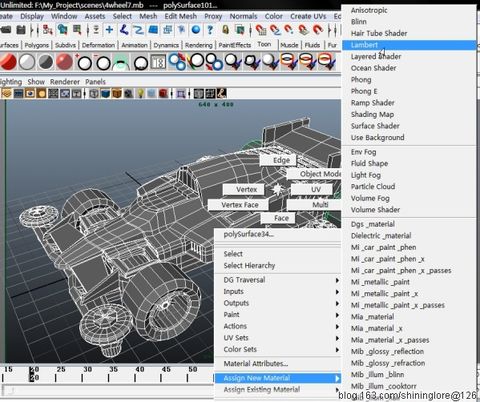Select the padlock lock-selection icon
The width and height of the screenshot is (480, 402).
pos(226,30)
